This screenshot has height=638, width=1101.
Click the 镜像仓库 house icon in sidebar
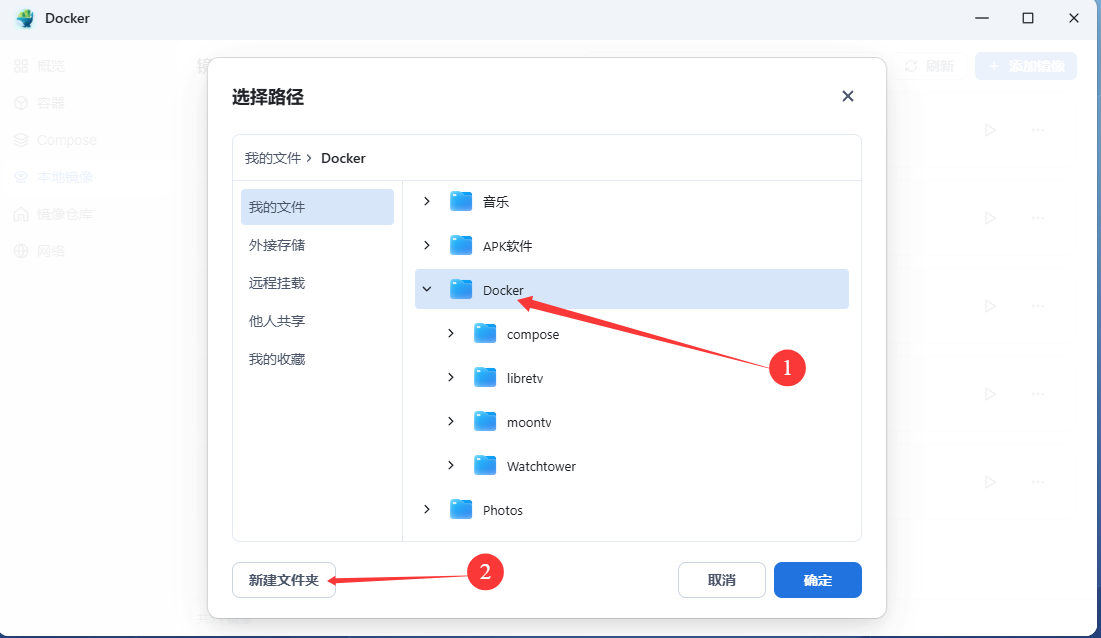tap(21, 214)
